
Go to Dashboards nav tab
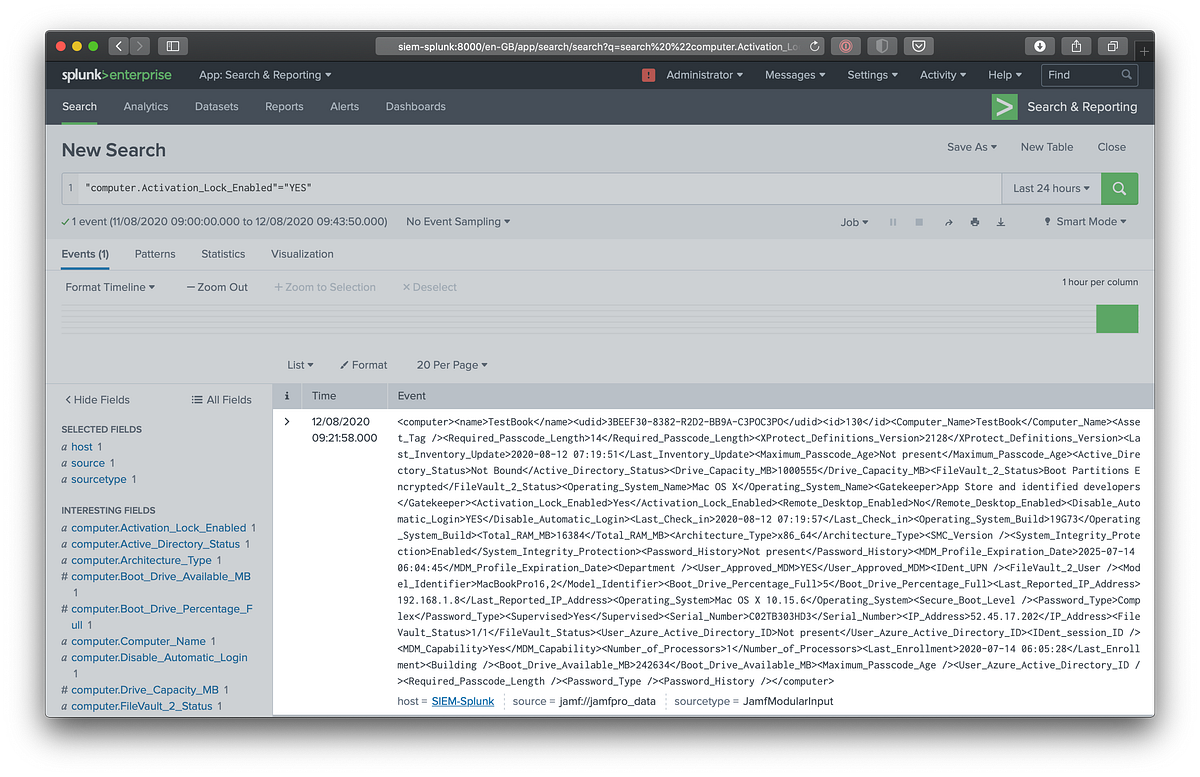415,107
